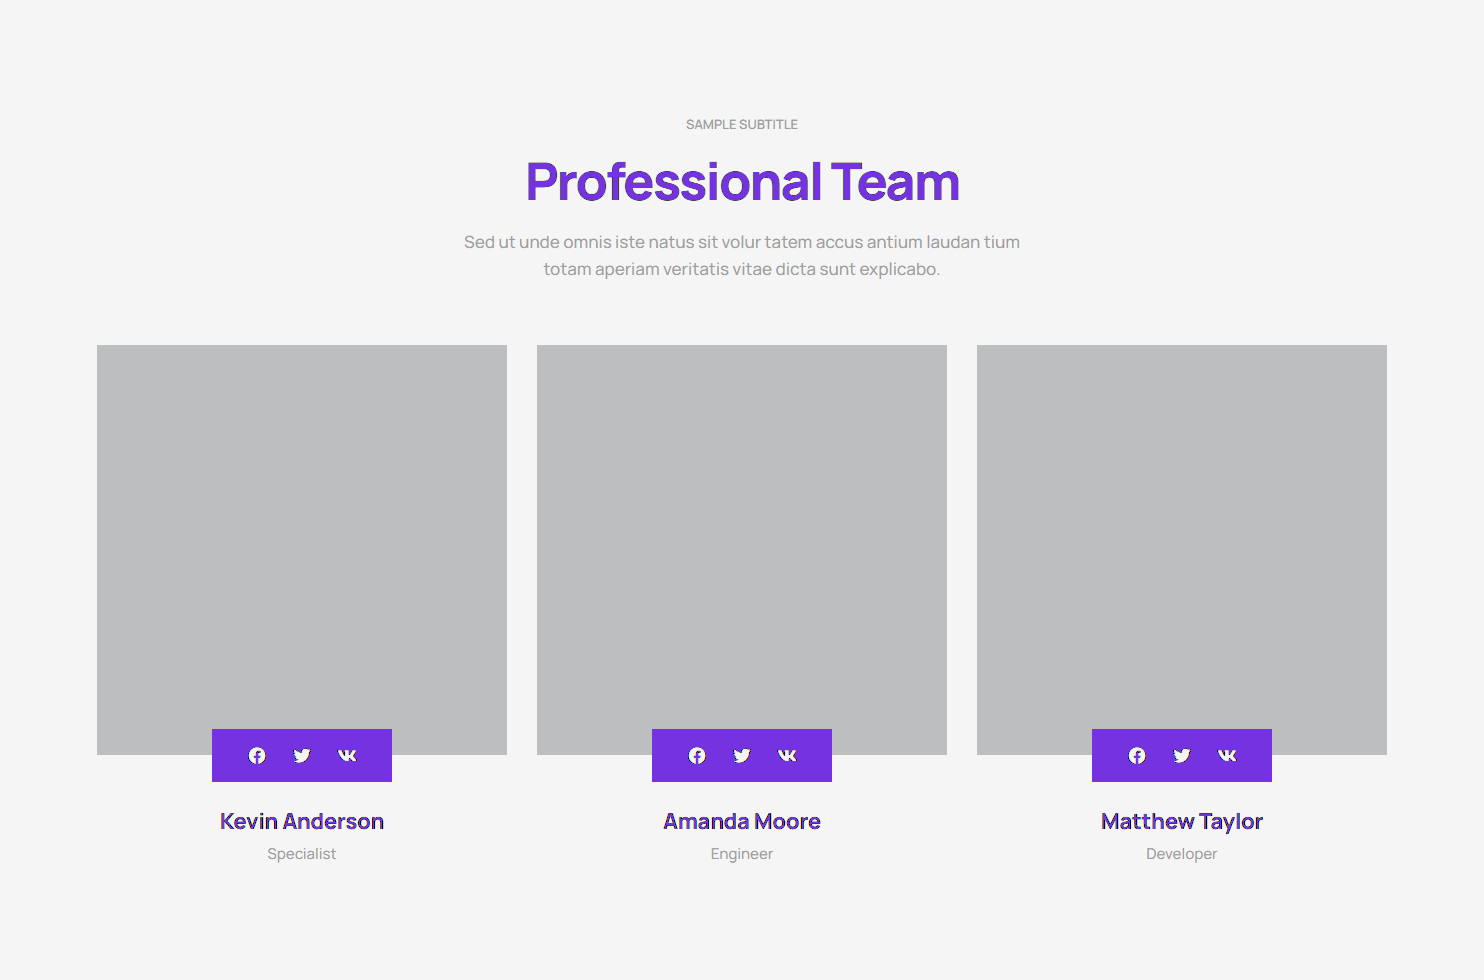
Task: Click the Kevin Anderson name link
Action: [302, 822]
